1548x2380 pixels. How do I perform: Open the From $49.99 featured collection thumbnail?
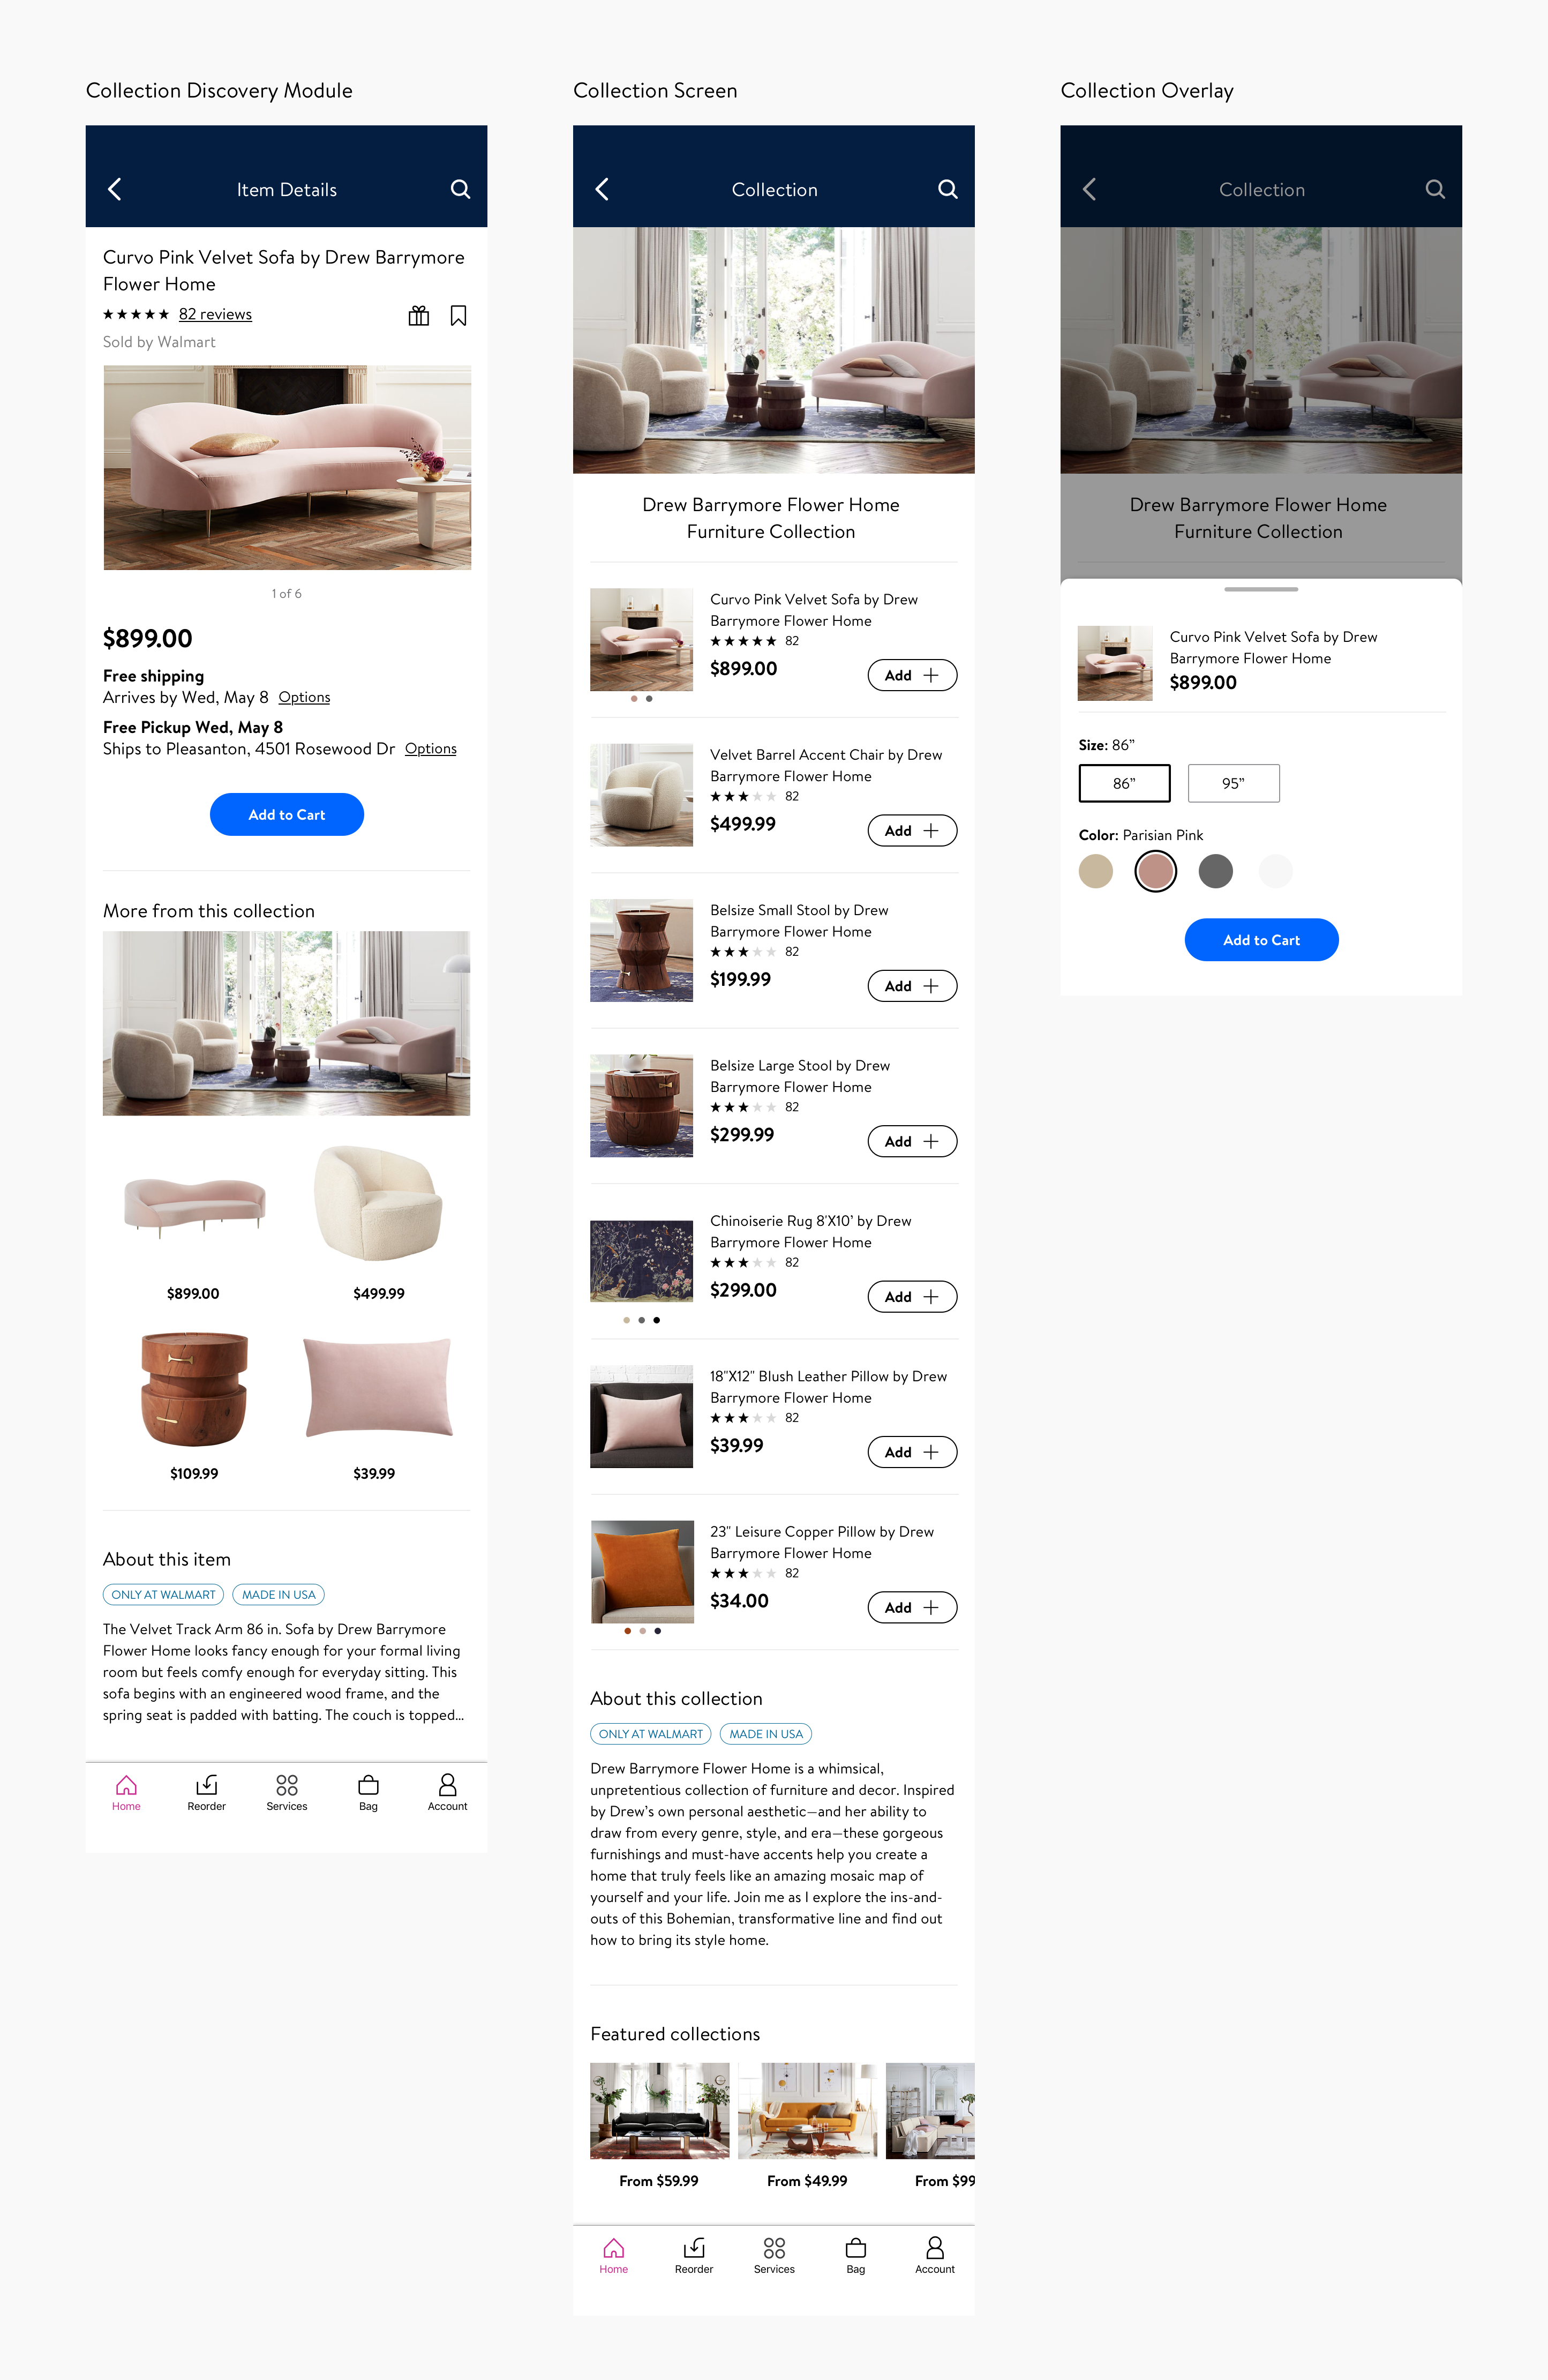pyautogui.click(x=807, y=2110)
